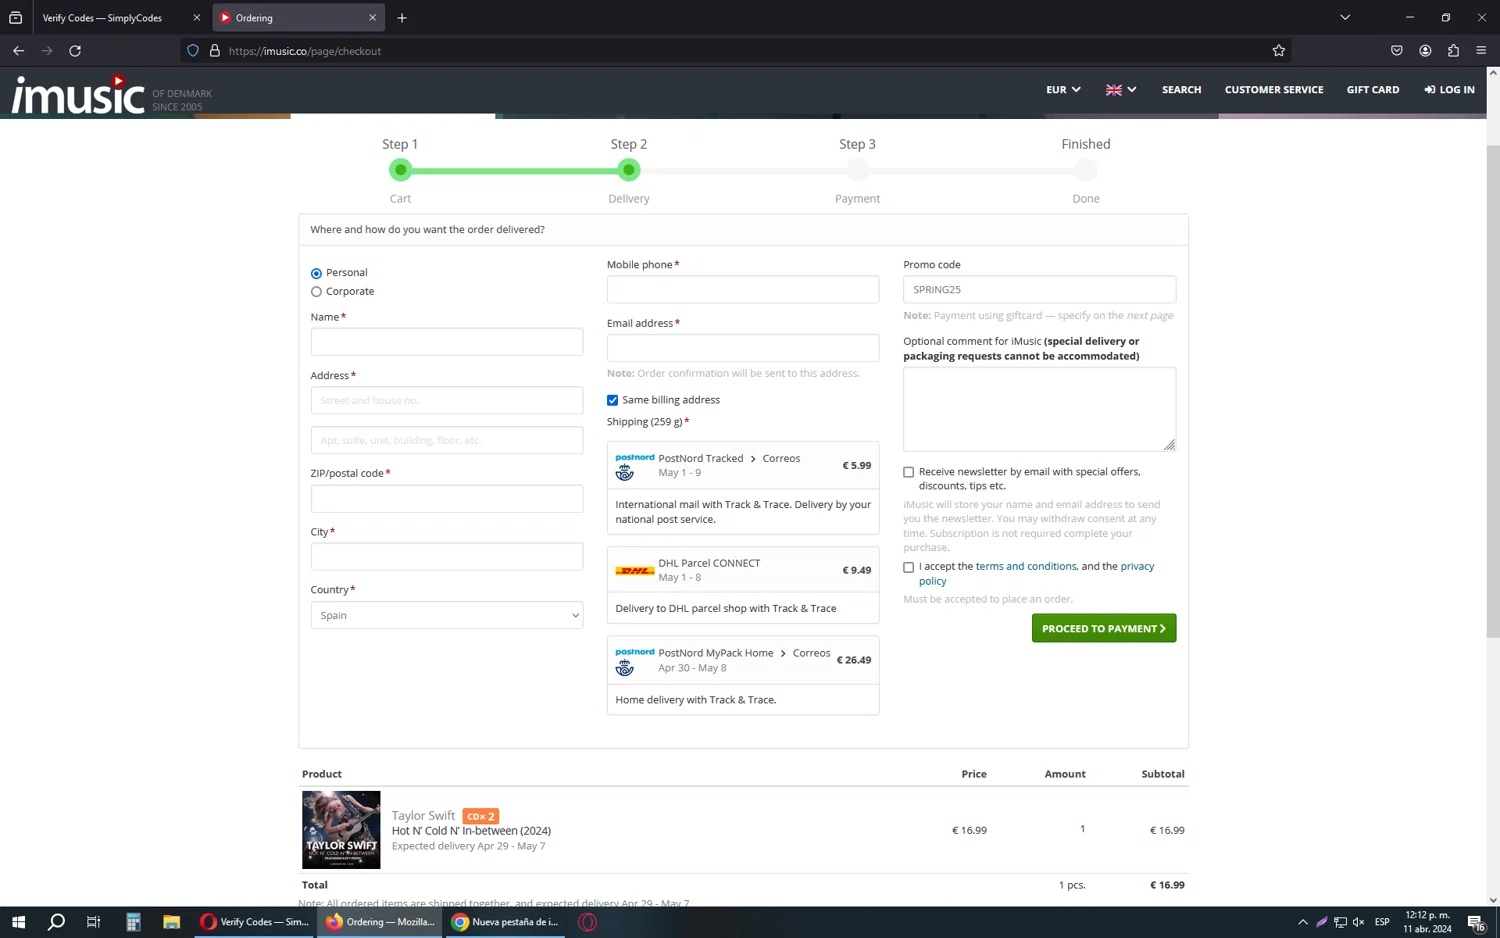Click the Email address input field
This screenshot has width=1500, height=938.
click(x=743, y=348)
